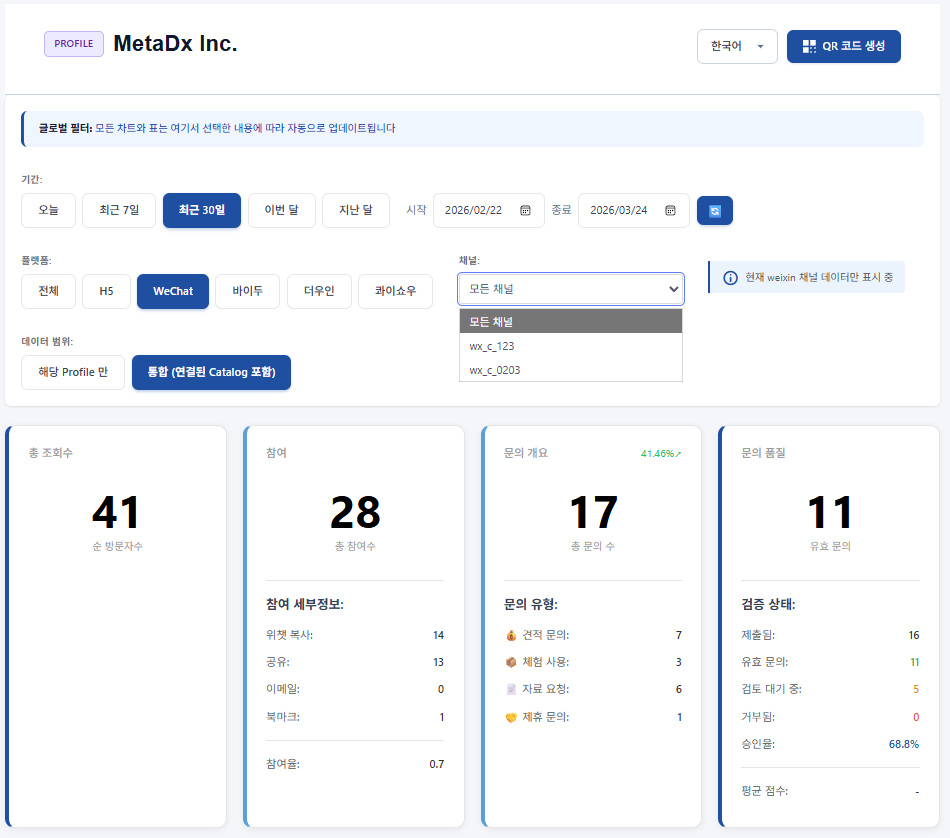The height and width of the screenshot is (838, 950).
Task: Select the 해당 Profile 만 data scope option
Action: tap(73, 372)
